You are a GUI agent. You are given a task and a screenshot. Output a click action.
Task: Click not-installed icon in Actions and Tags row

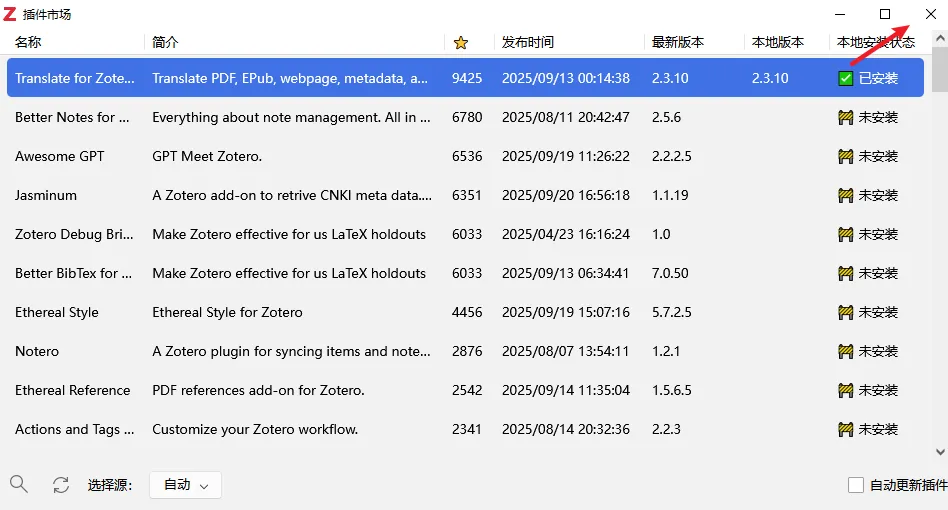[x=845, y=429]
